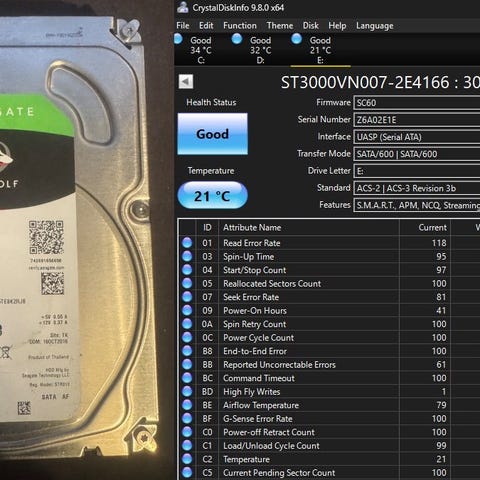
Task: Click status orb for Read Error Rate
Action: [x=187, y=243]
